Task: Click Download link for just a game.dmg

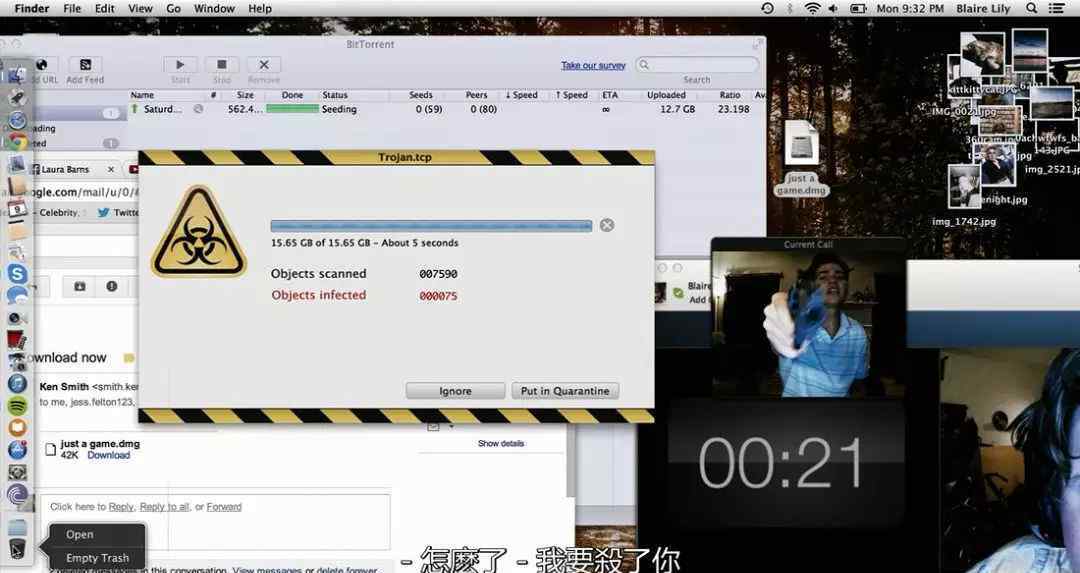Action: point(108,455)
